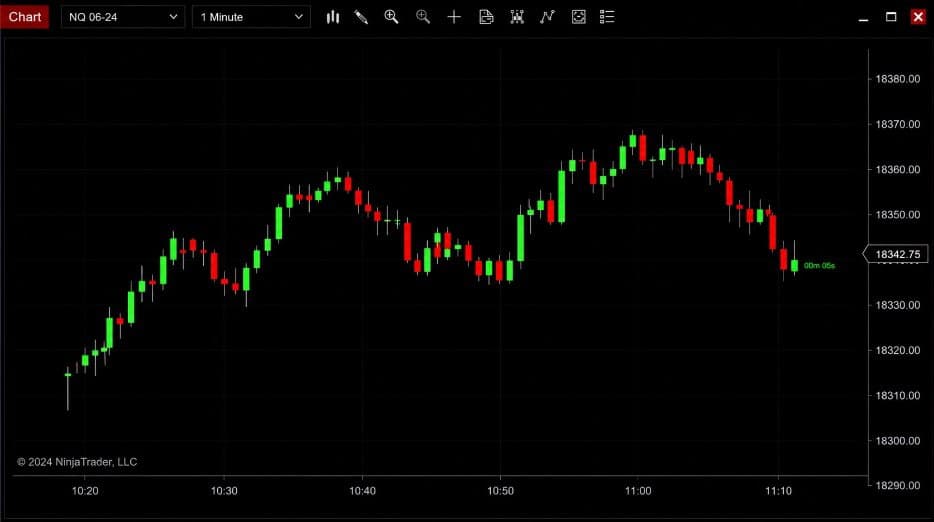Click the 18360.00 price axis label
Viewport: 934px width, 522px height.
[897, 170]
